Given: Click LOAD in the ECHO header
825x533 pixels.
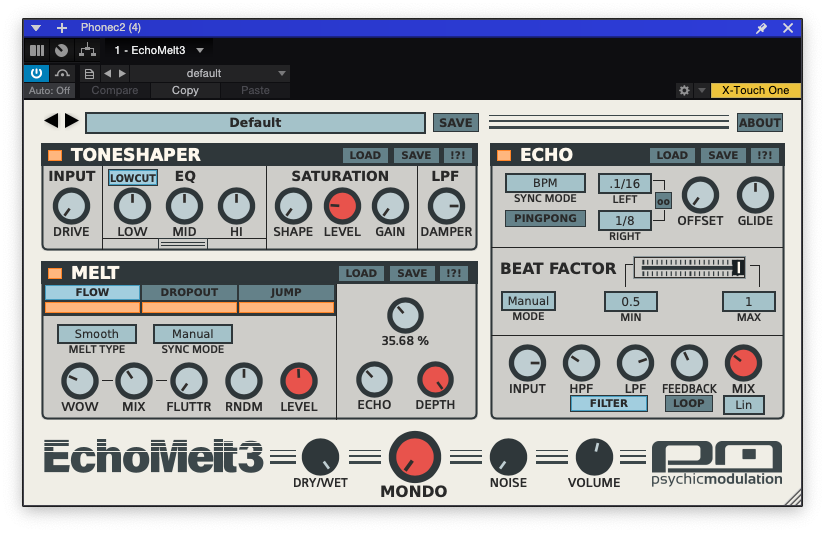Looking at the screenshot, I should [x=672, y=155].
